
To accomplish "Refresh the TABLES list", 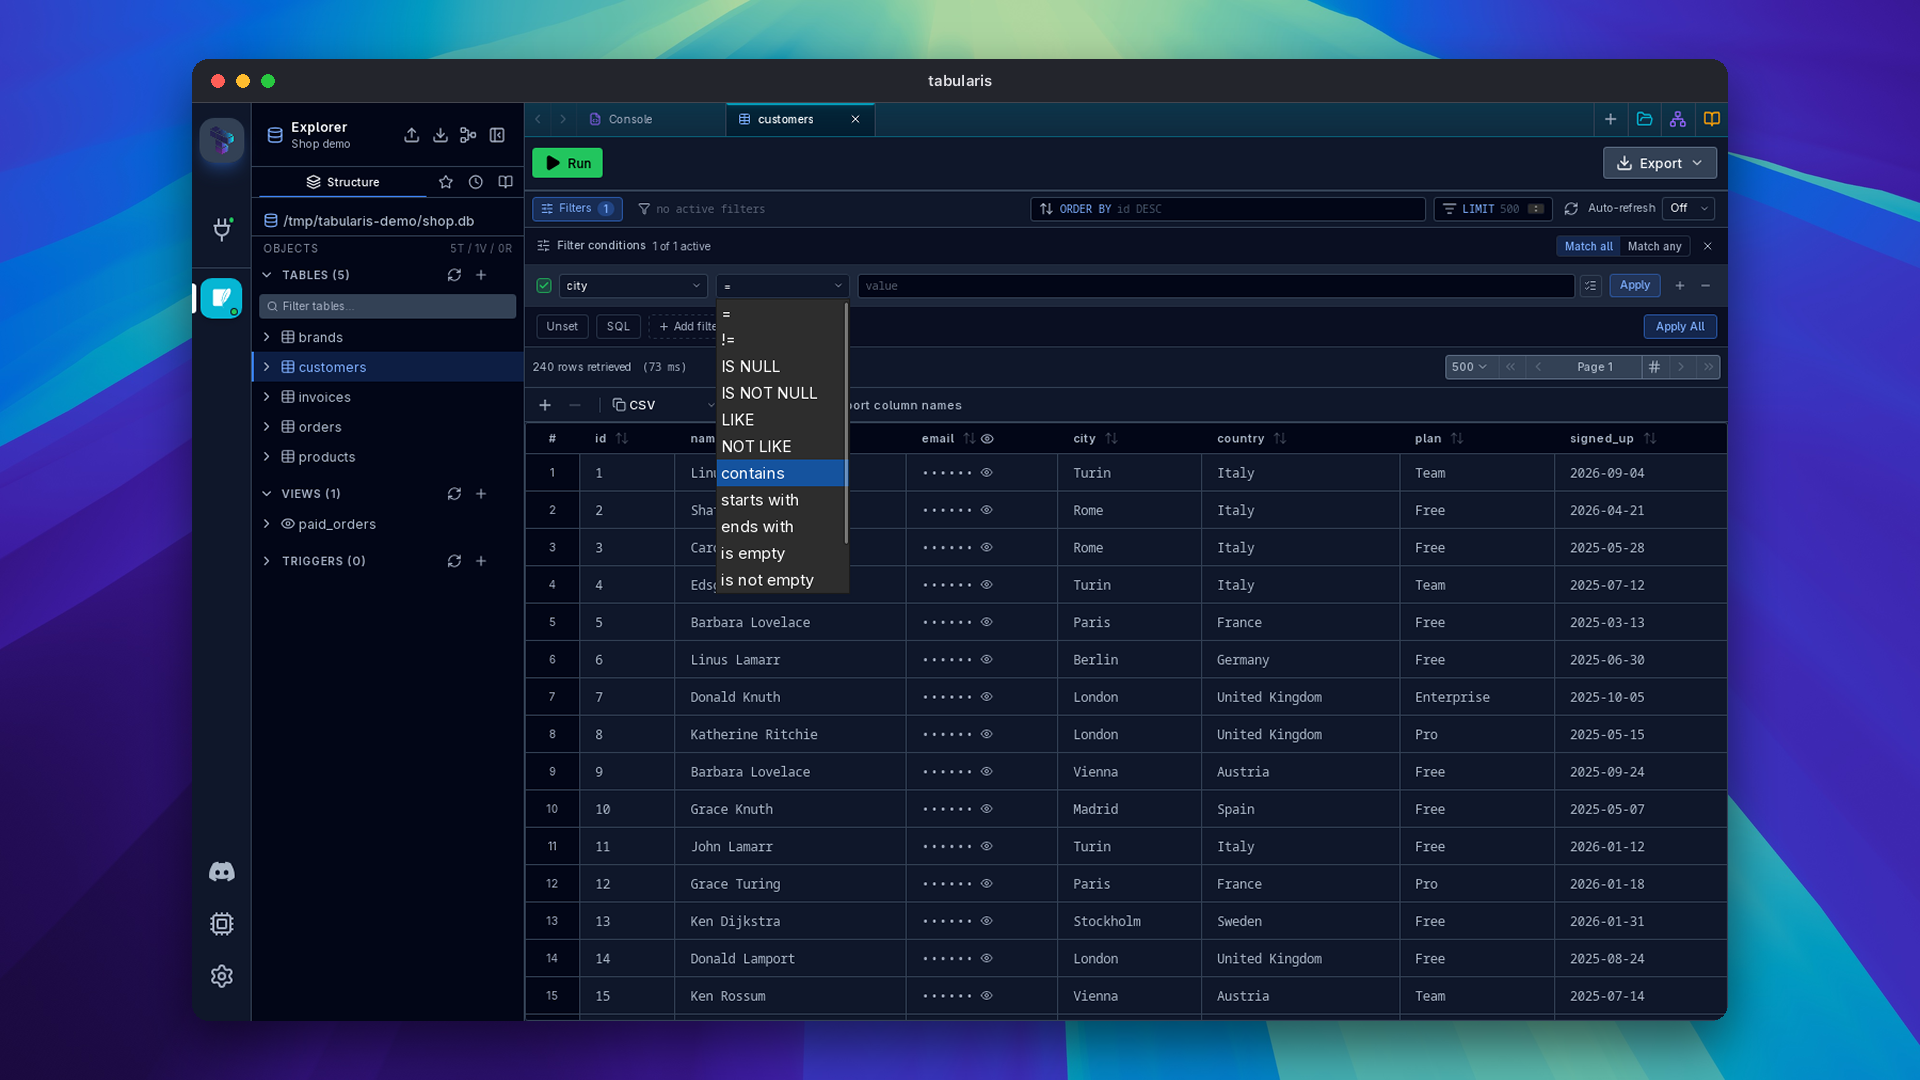I will point(454,275).
